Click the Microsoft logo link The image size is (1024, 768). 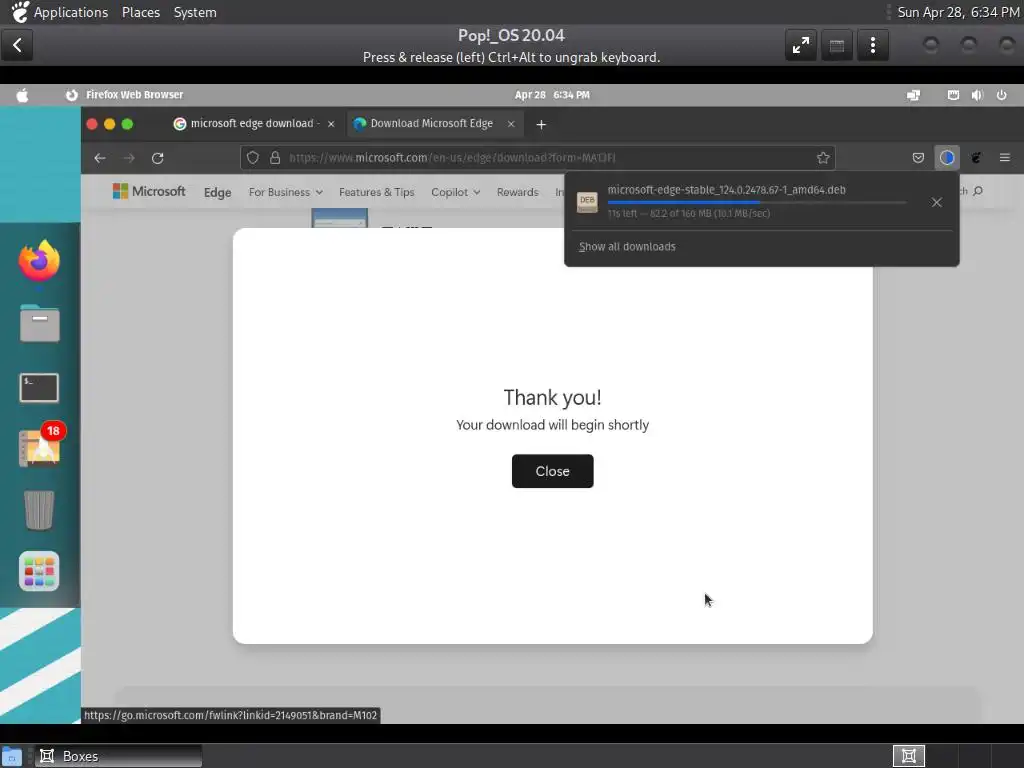tap(149, 191)
